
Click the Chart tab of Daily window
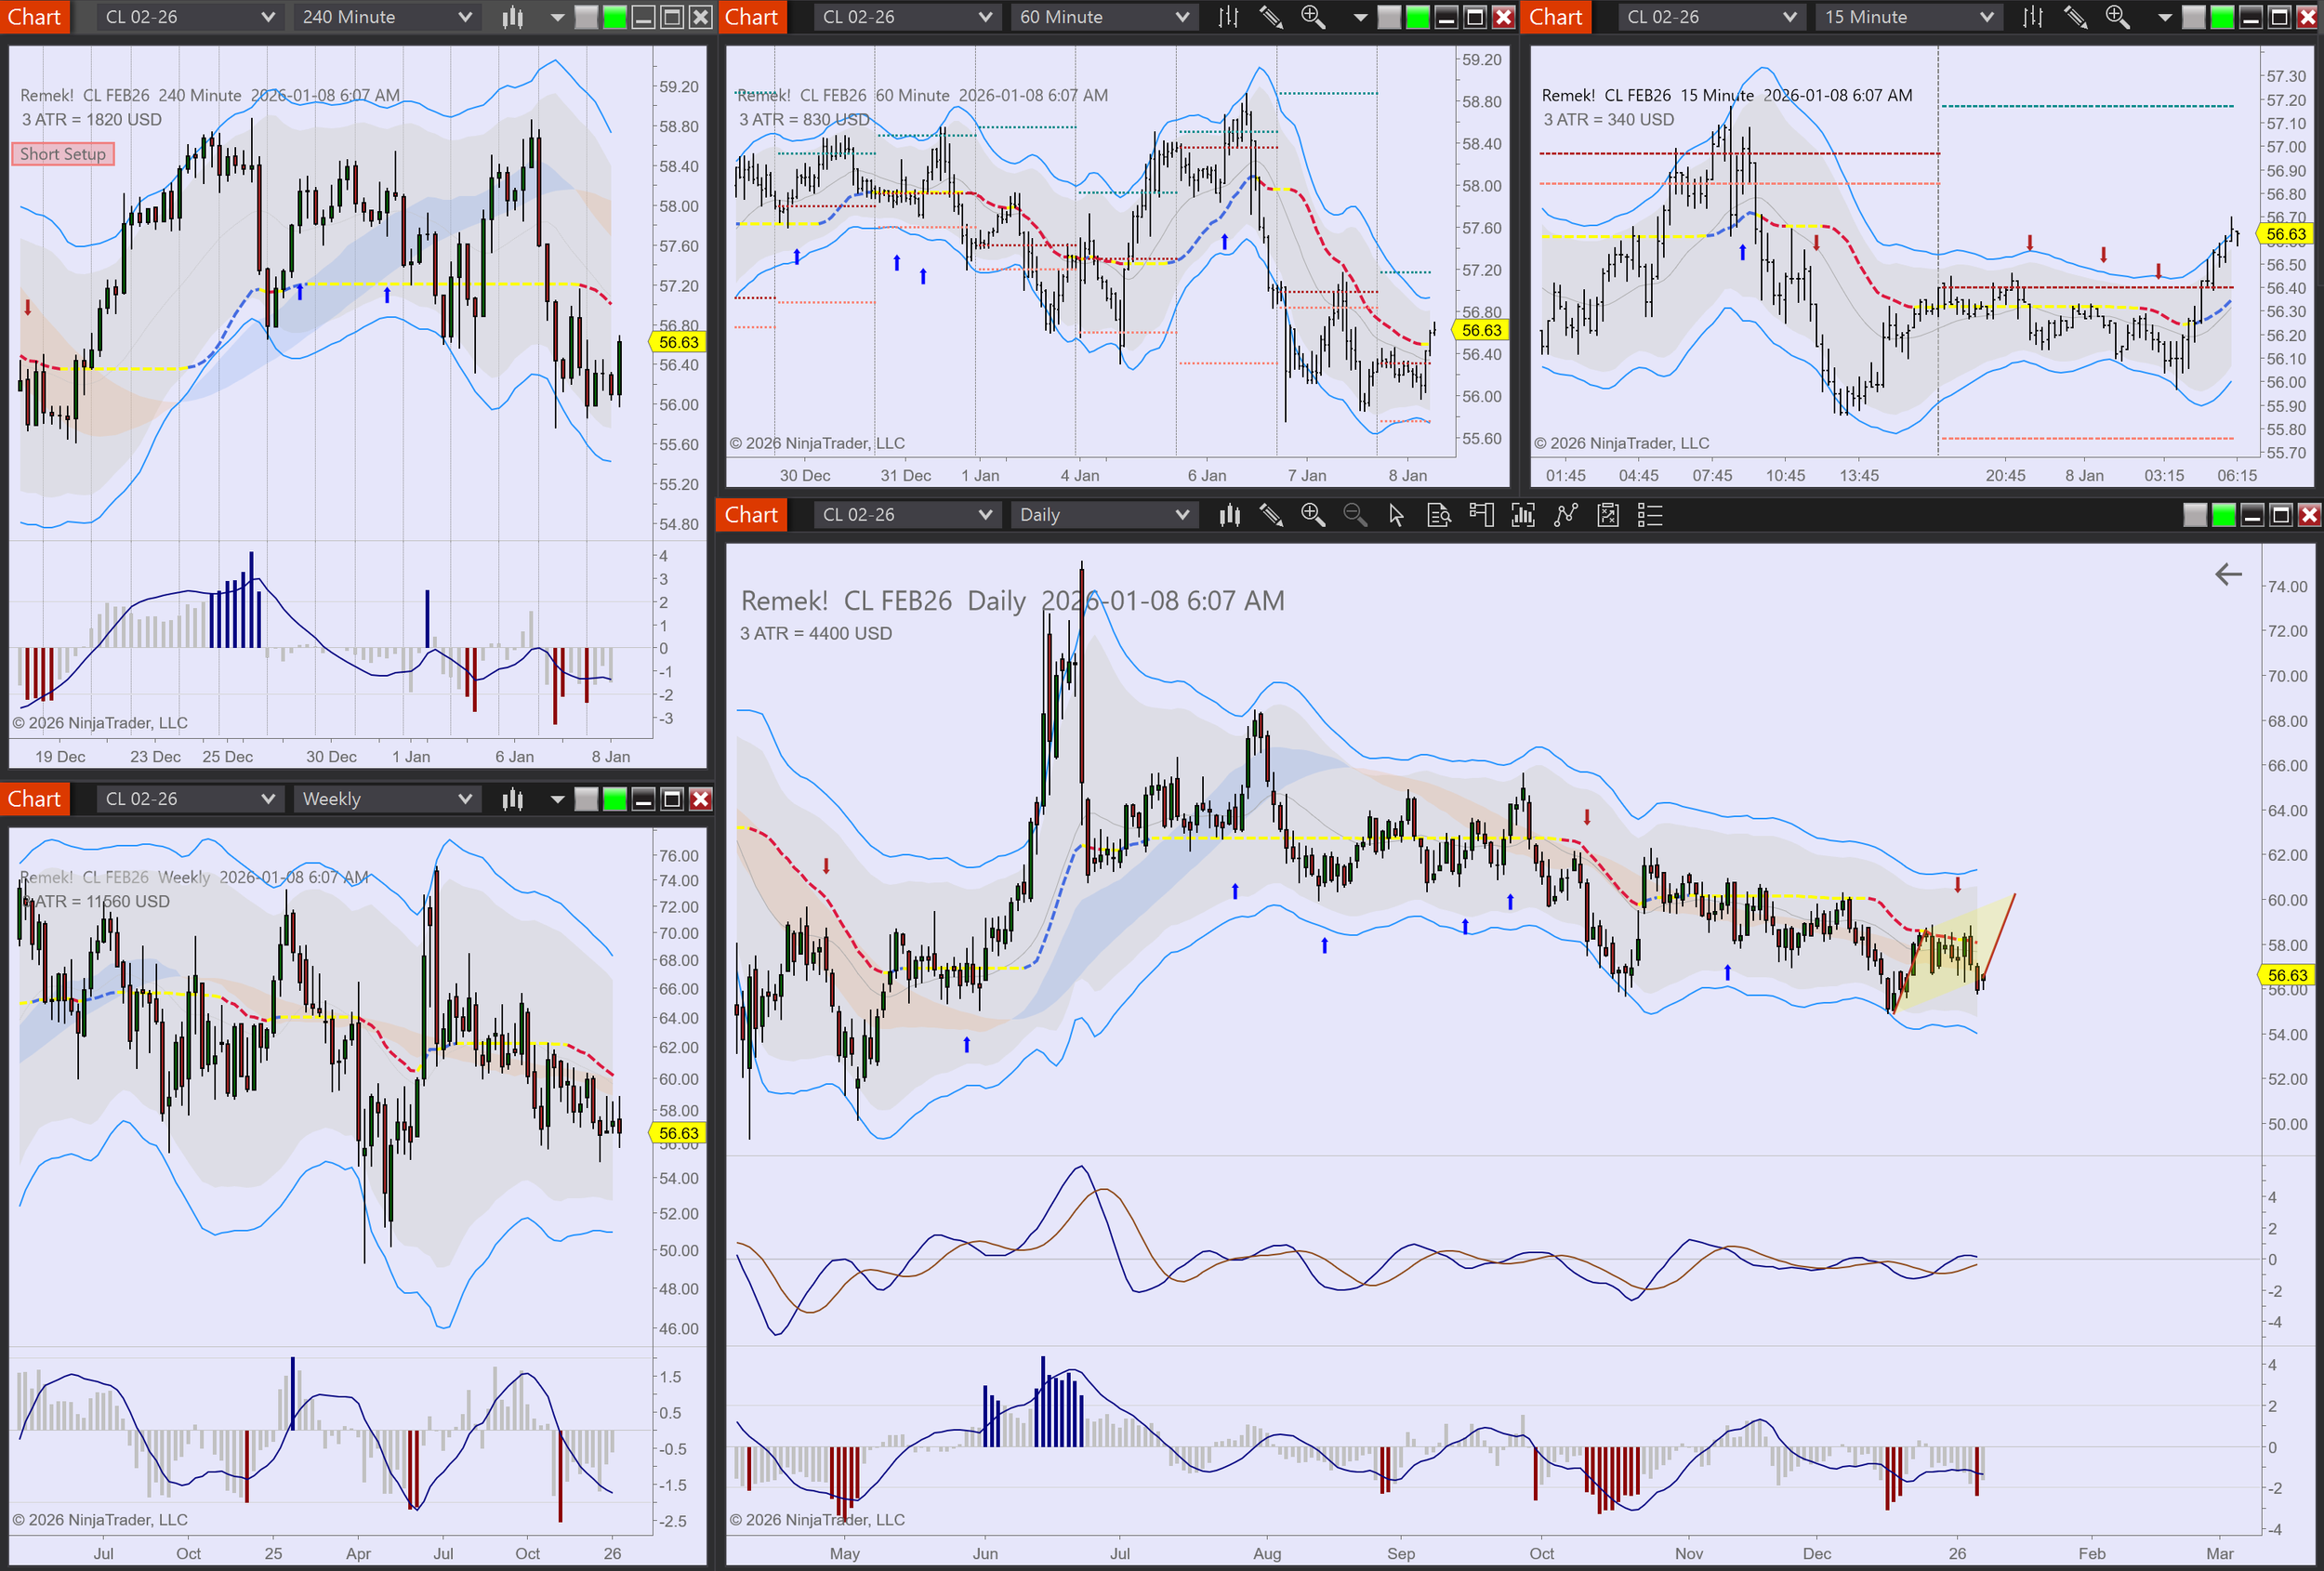point(751,515)
